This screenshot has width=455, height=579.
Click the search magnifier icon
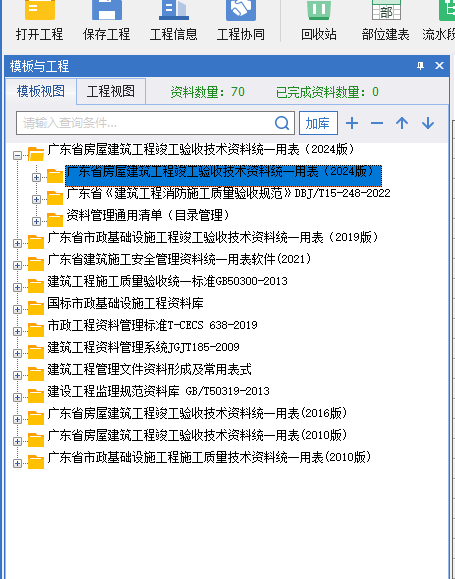282,123
